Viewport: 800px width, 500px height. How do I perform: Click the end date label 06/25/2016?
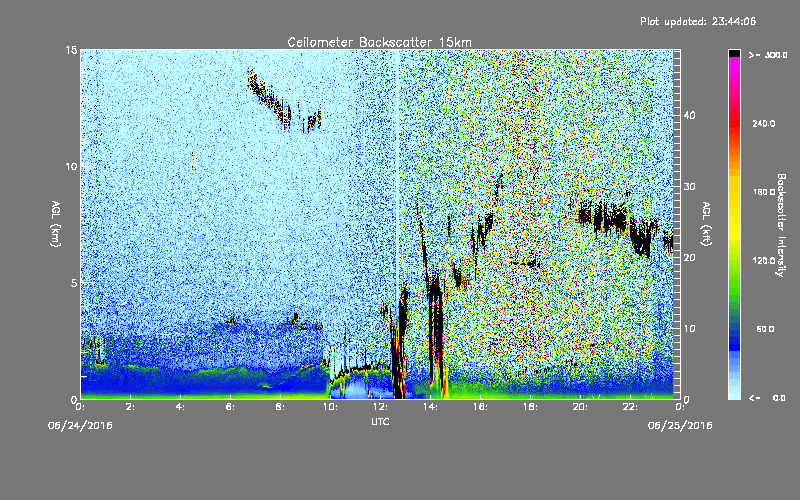[x=680, y=426]
